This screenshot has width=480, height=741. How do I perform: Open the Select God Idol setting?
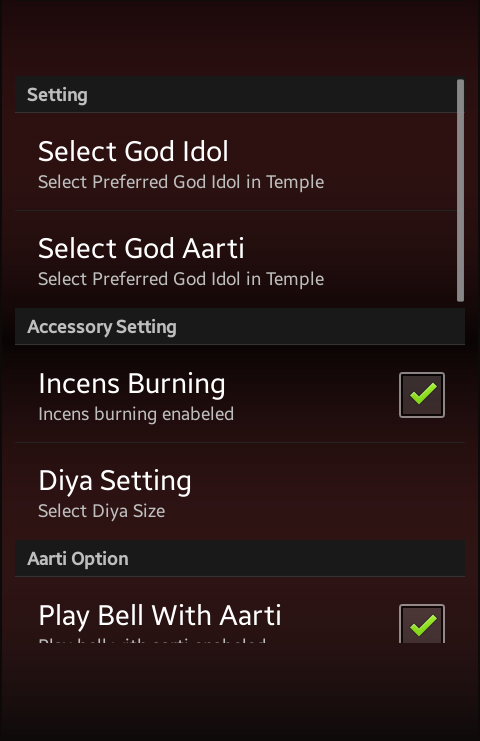click(x=240, y=162)
